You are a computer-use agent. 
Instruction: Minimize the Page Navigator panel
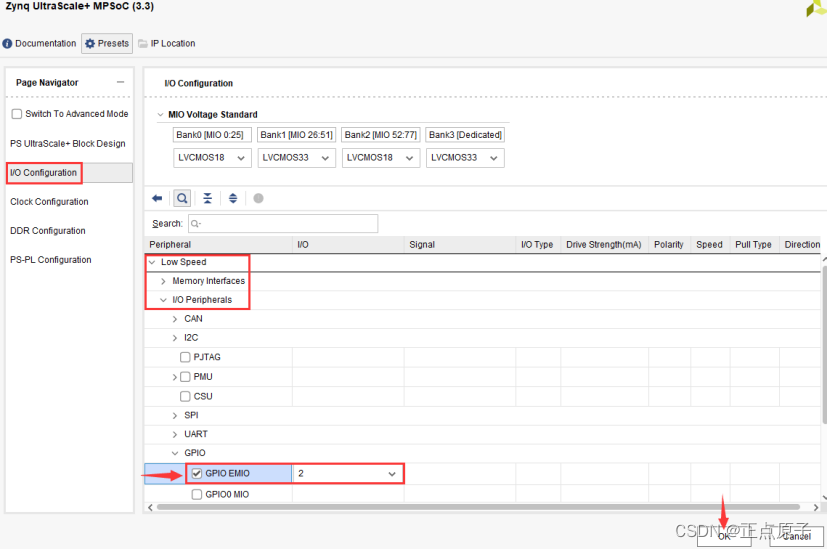(120, 82)
